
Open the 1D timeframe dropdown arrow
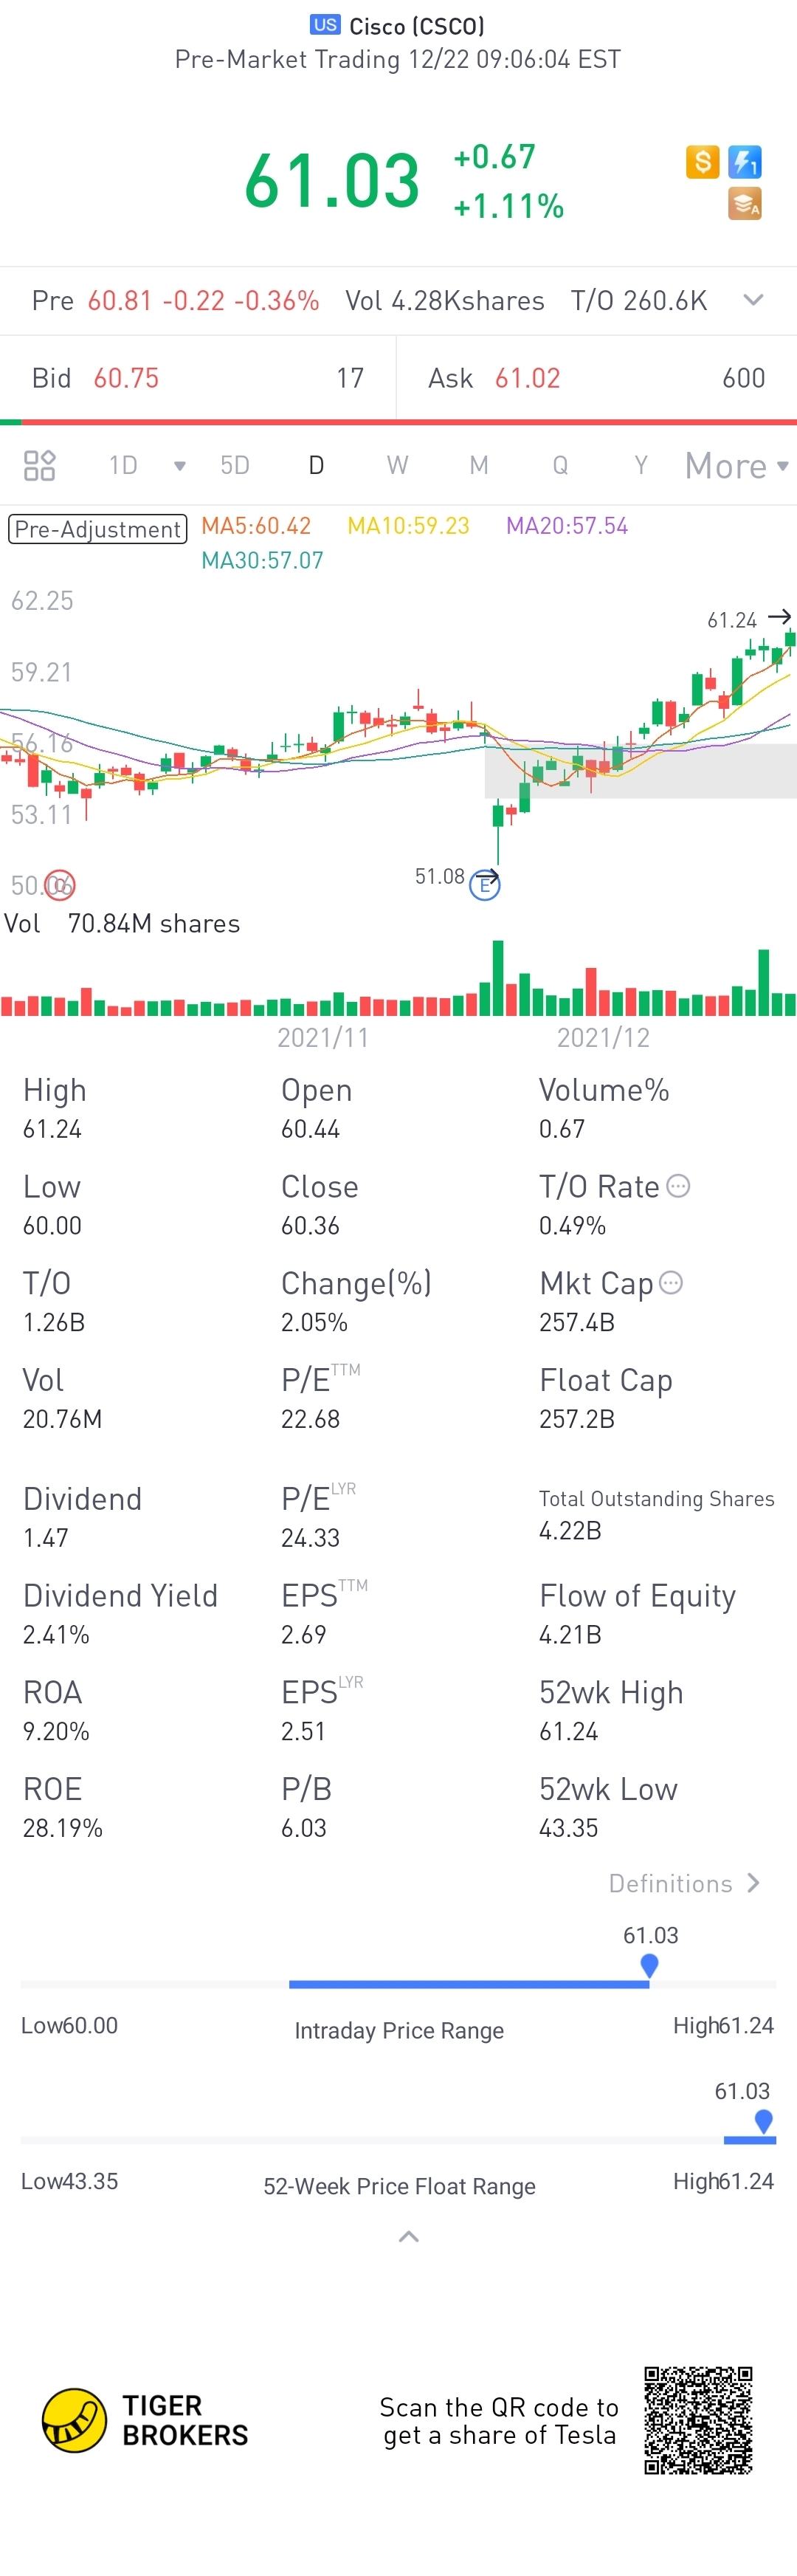coord(180,466)
